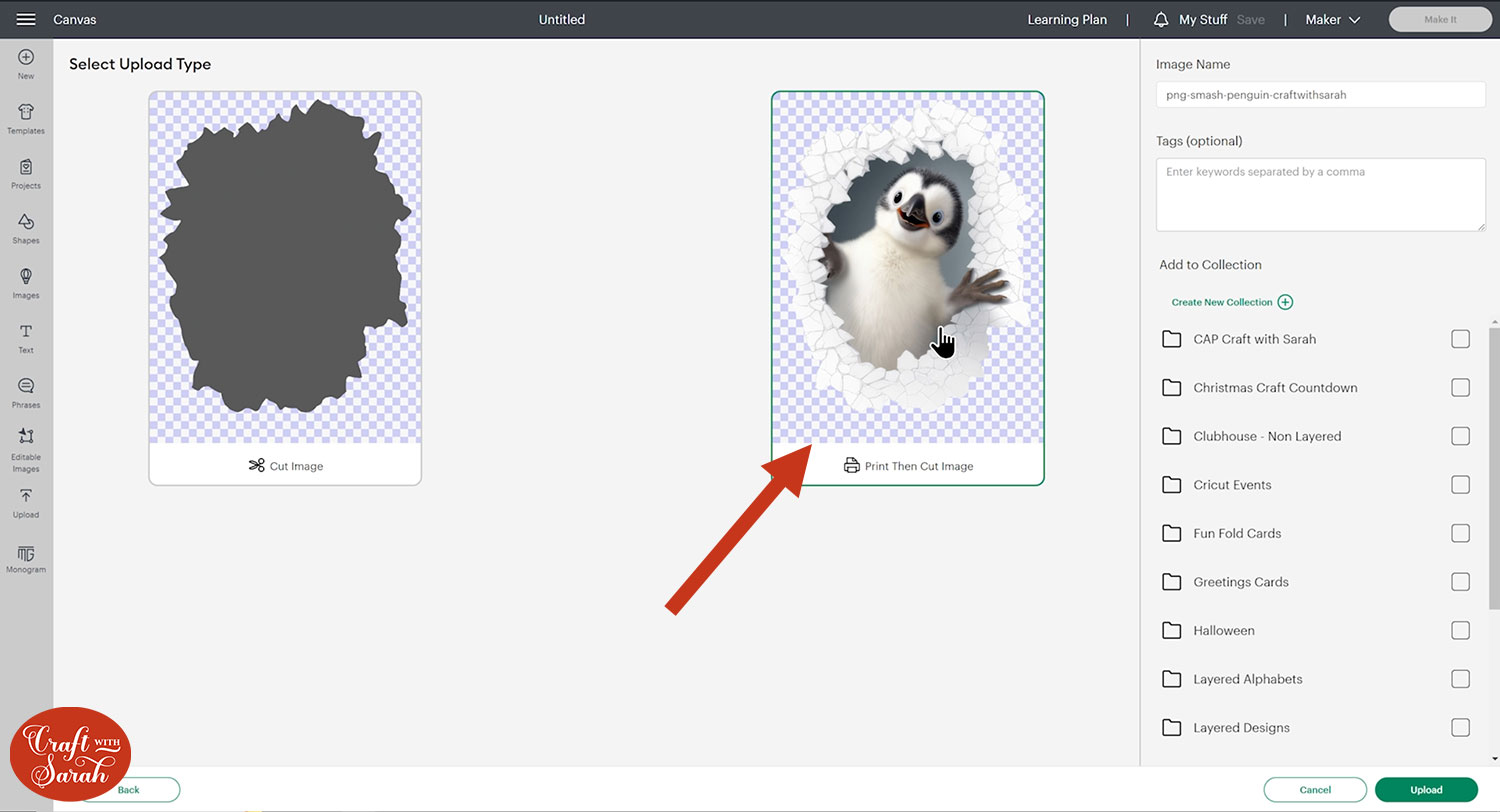Click folder icon beside Cricut Events
The image size is (1500, 812).
pyautogui.click(x=1172, y=484)
